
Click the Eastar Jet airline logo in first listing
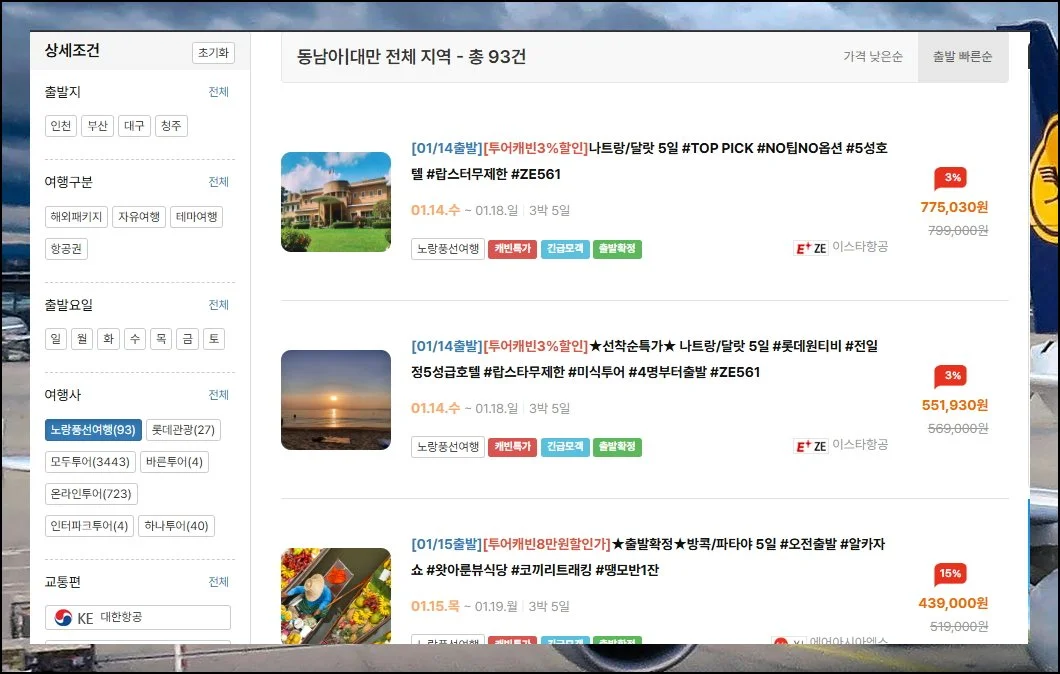[x=811, y=248]
